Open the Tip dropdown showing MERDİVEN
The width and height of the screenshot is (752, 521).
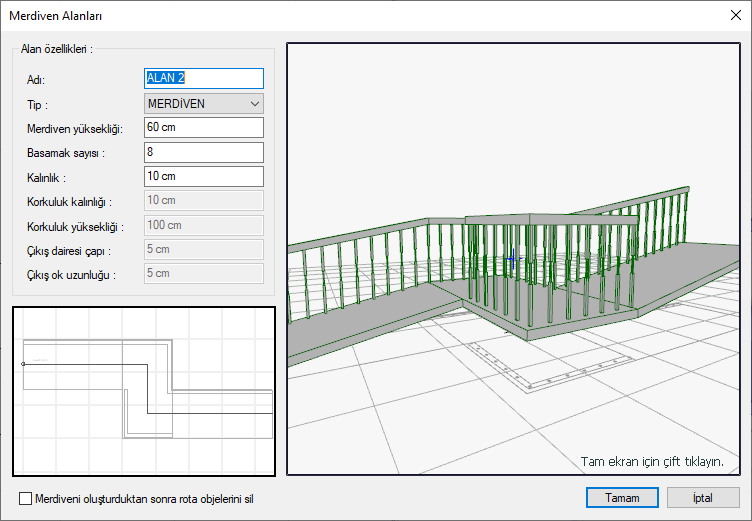click(204, 103)
